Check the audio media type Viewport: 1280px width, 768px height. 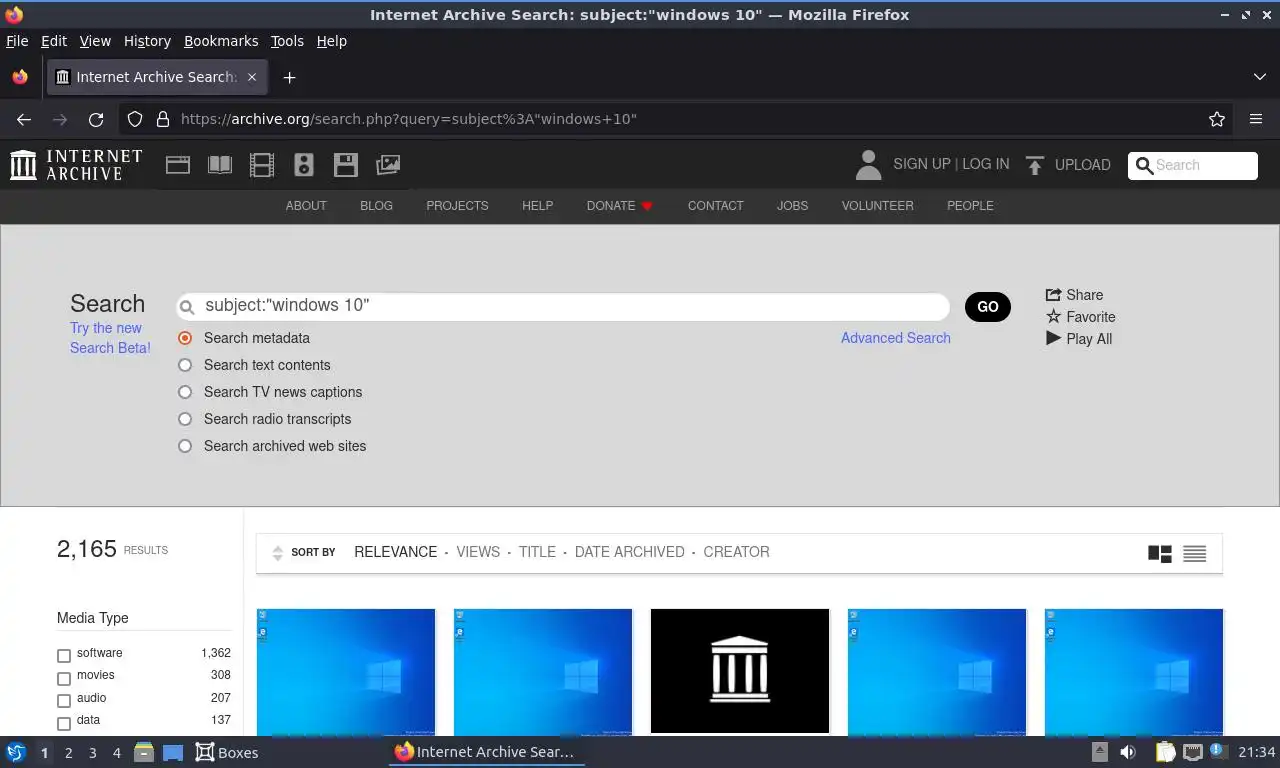[x=64, y=701]
